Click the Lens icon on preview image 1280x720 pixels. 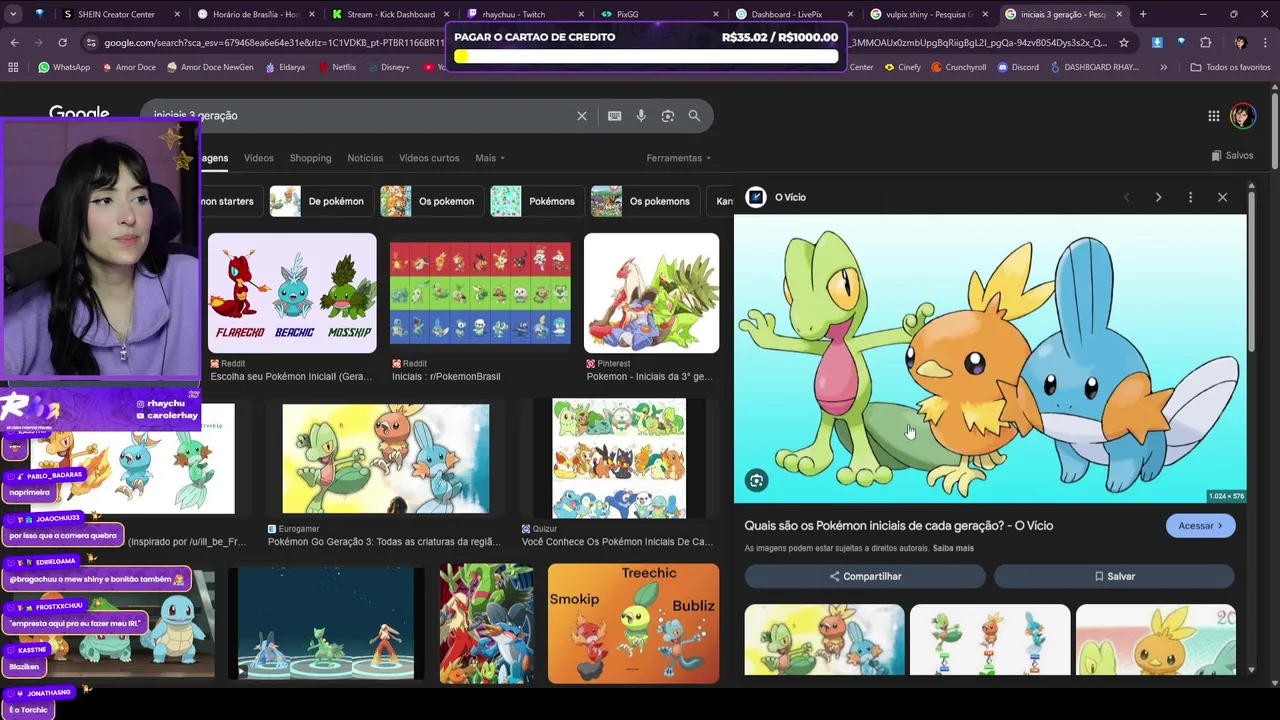click(757, 481)
